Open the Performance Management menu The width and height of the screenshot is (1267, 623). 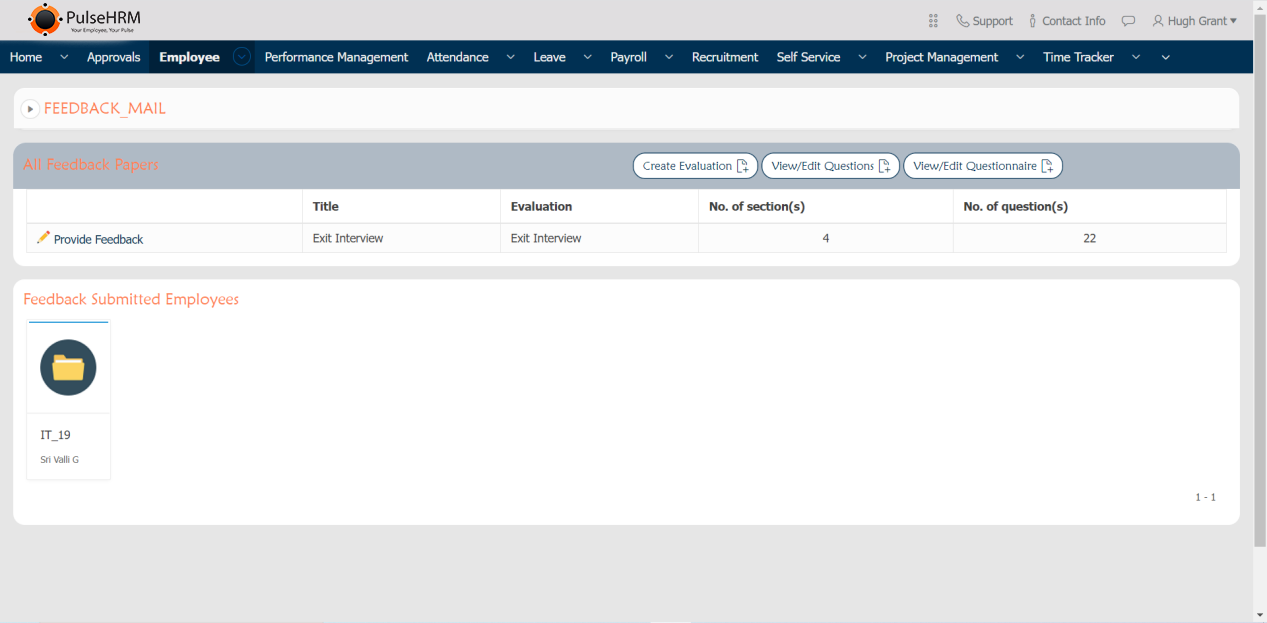pyautogui.click(x=336, y=57)
